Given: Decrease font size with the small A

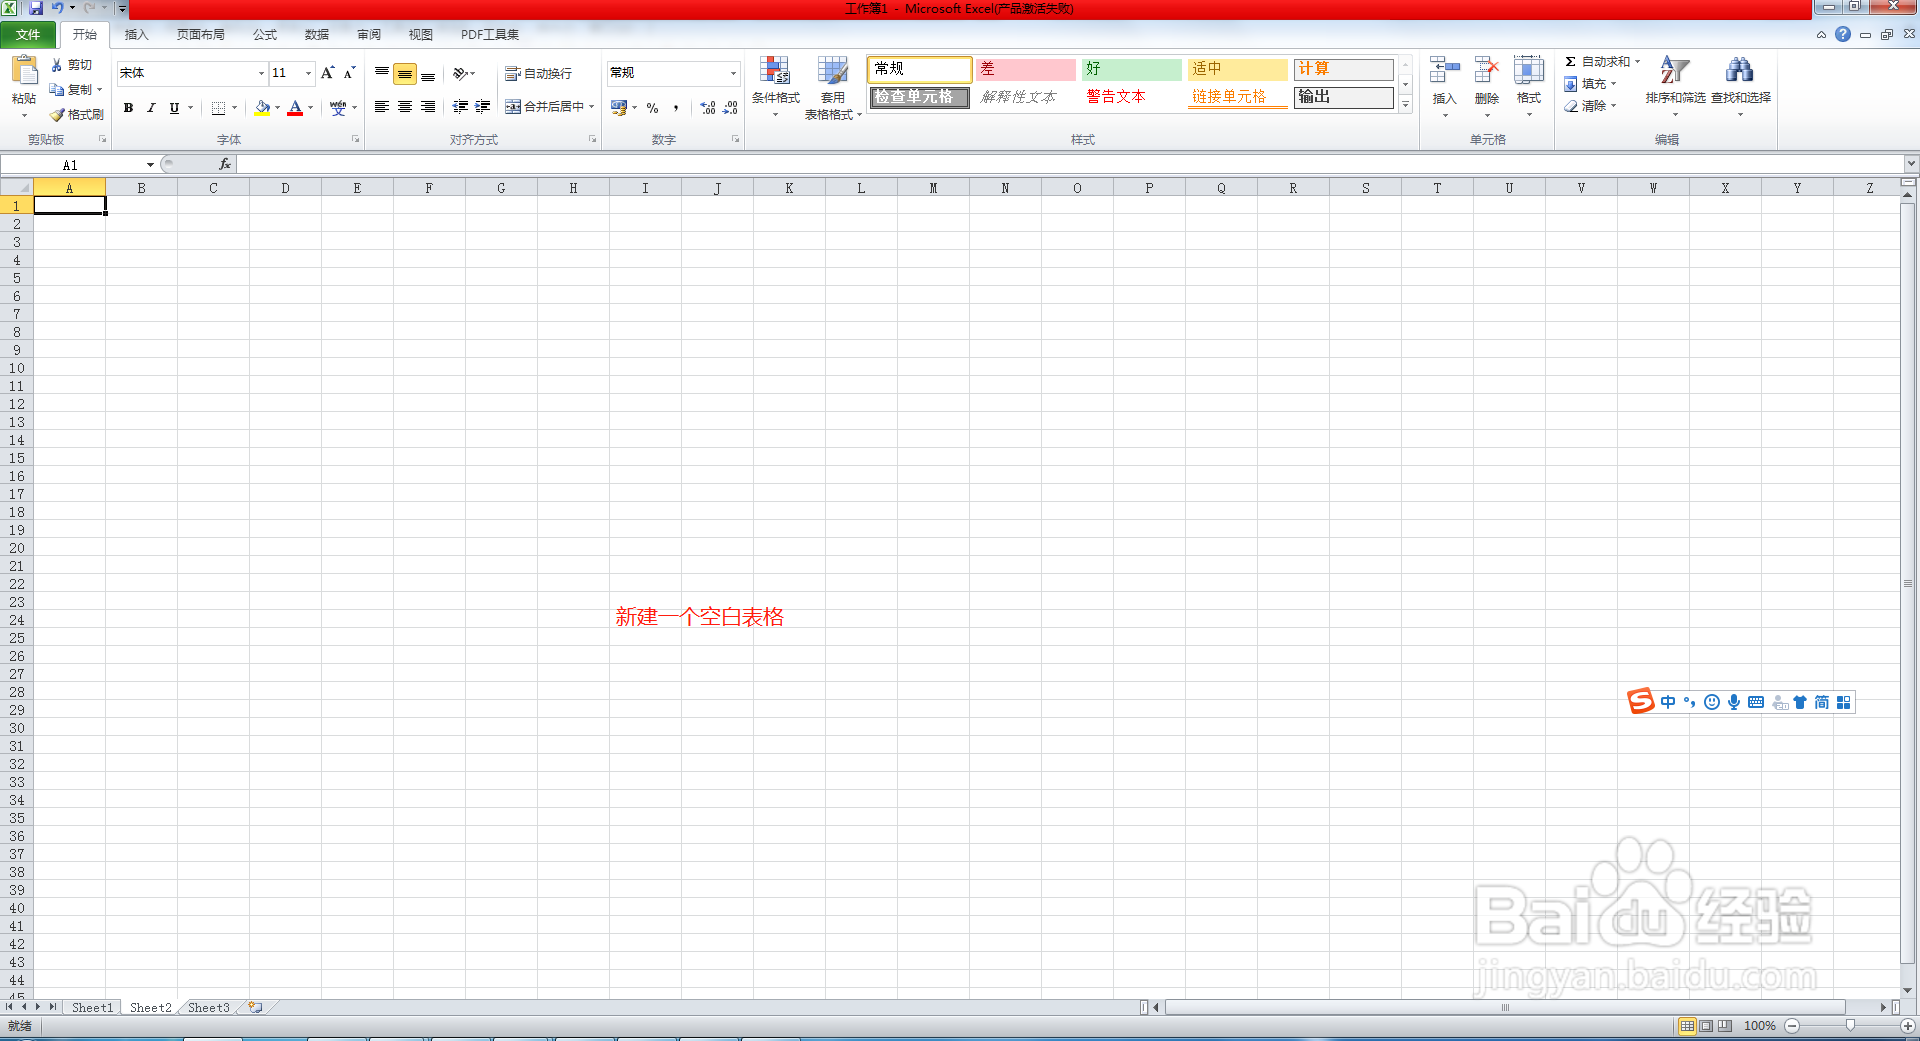Looking at the screenshot, I should [349, 73].
